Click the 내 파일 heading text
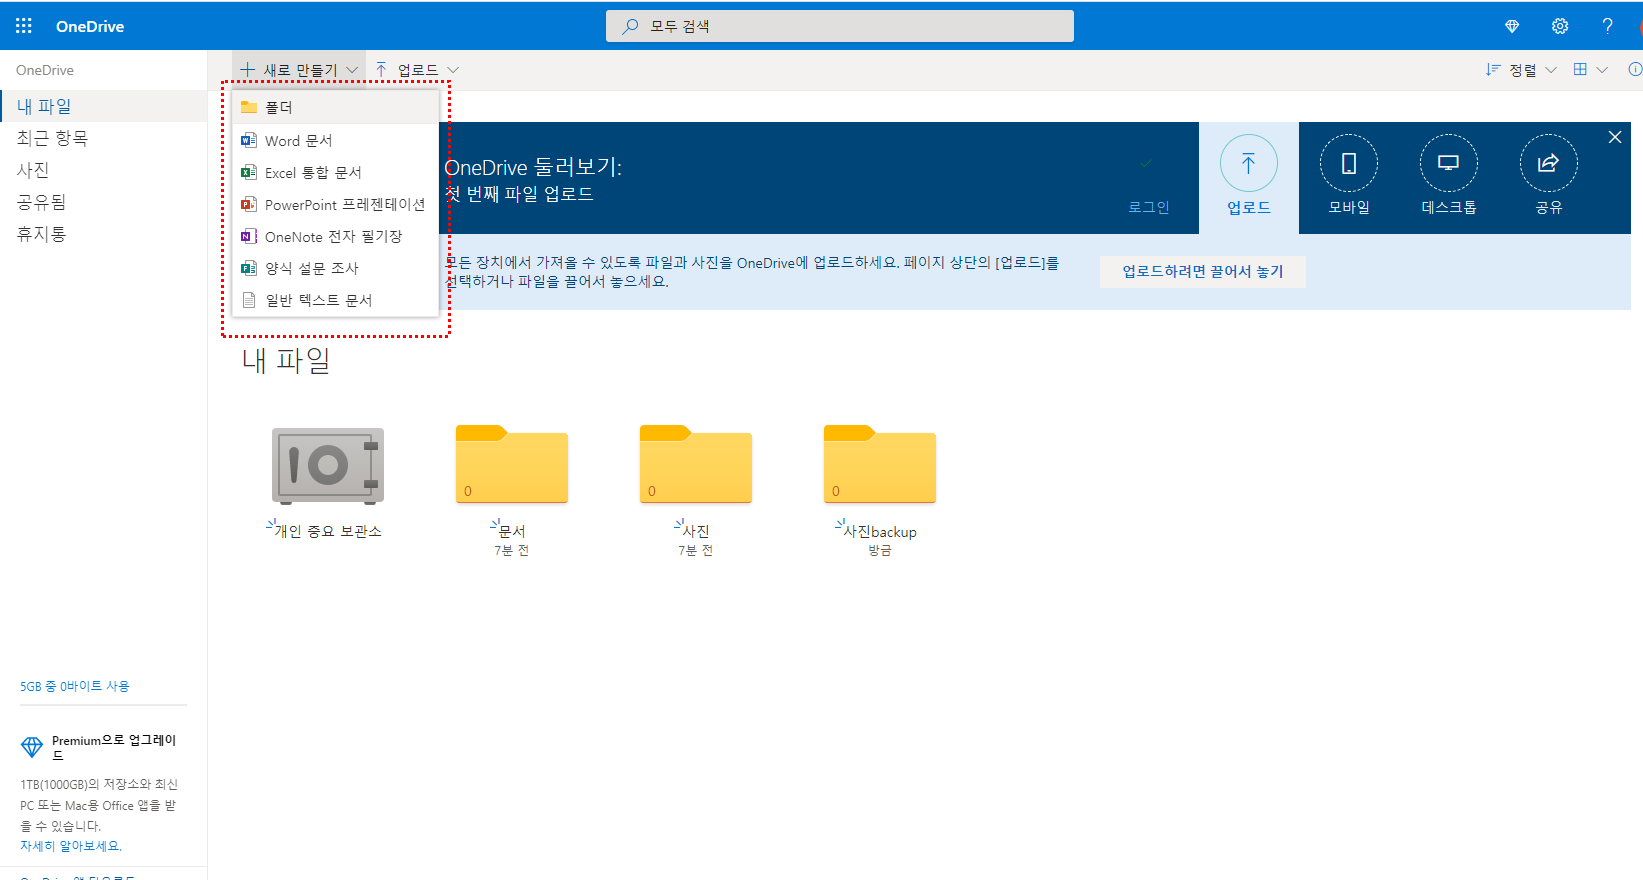The height and width of the screenshot is (880, 1643). tap(286, 360)
